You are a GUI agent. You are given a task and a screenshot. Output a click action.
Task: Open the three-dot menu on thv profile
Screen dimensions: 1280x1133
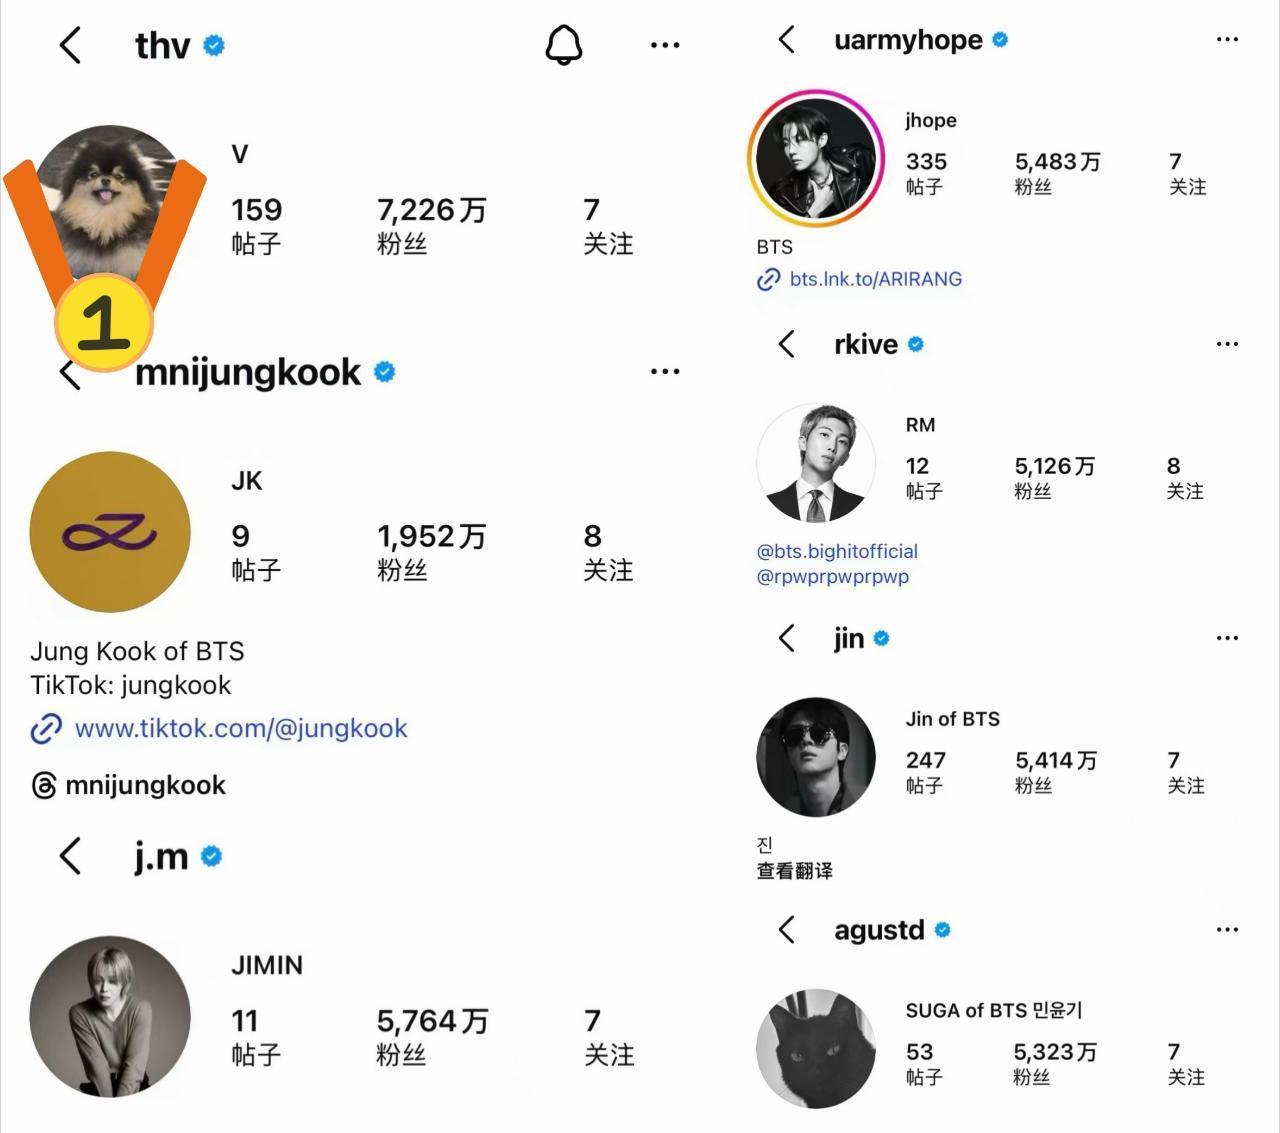665,45
